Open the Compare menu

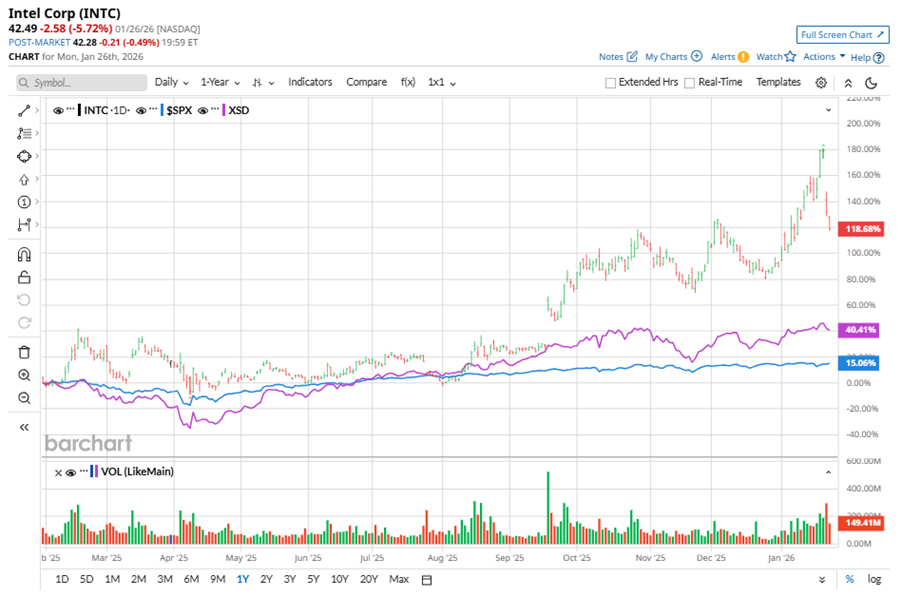(x=366, y=82)
